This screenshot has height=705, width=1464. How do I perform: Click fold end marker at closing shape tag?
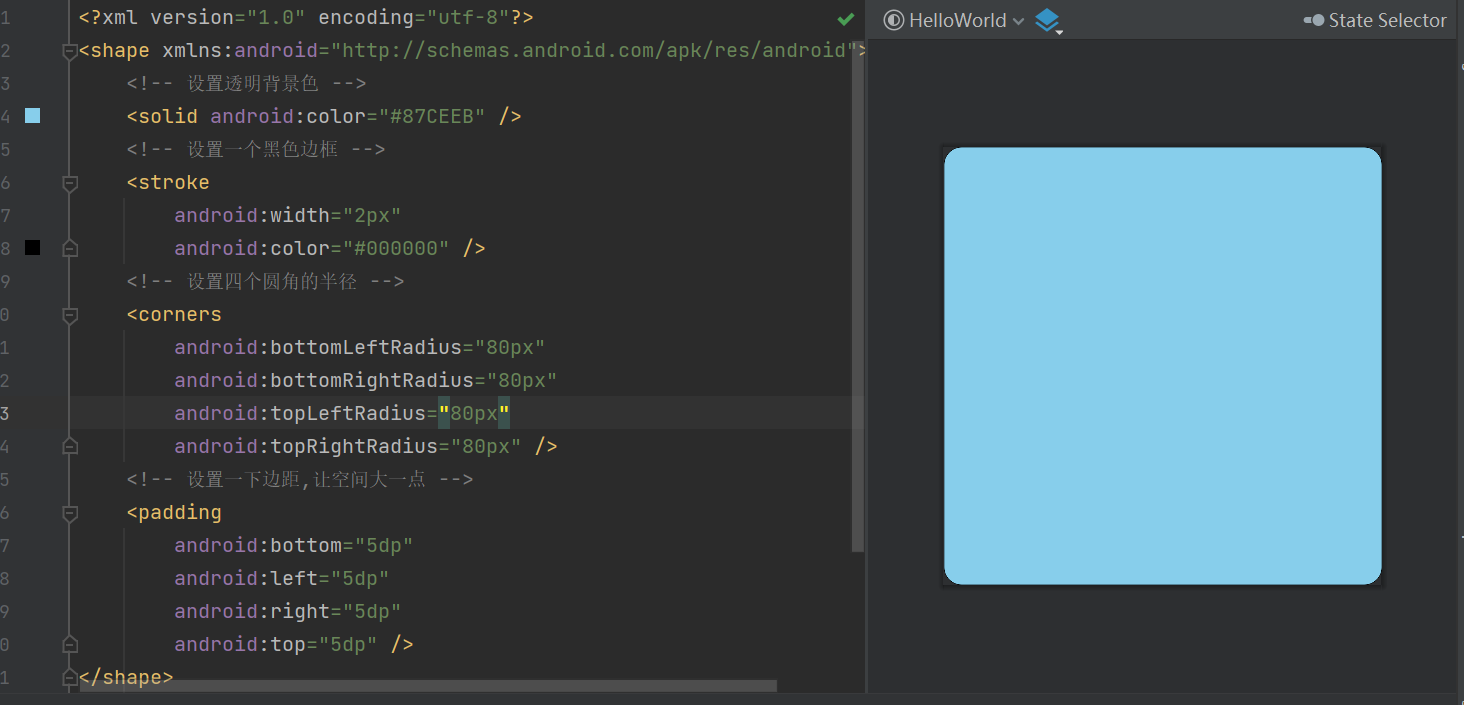point(70,677)
